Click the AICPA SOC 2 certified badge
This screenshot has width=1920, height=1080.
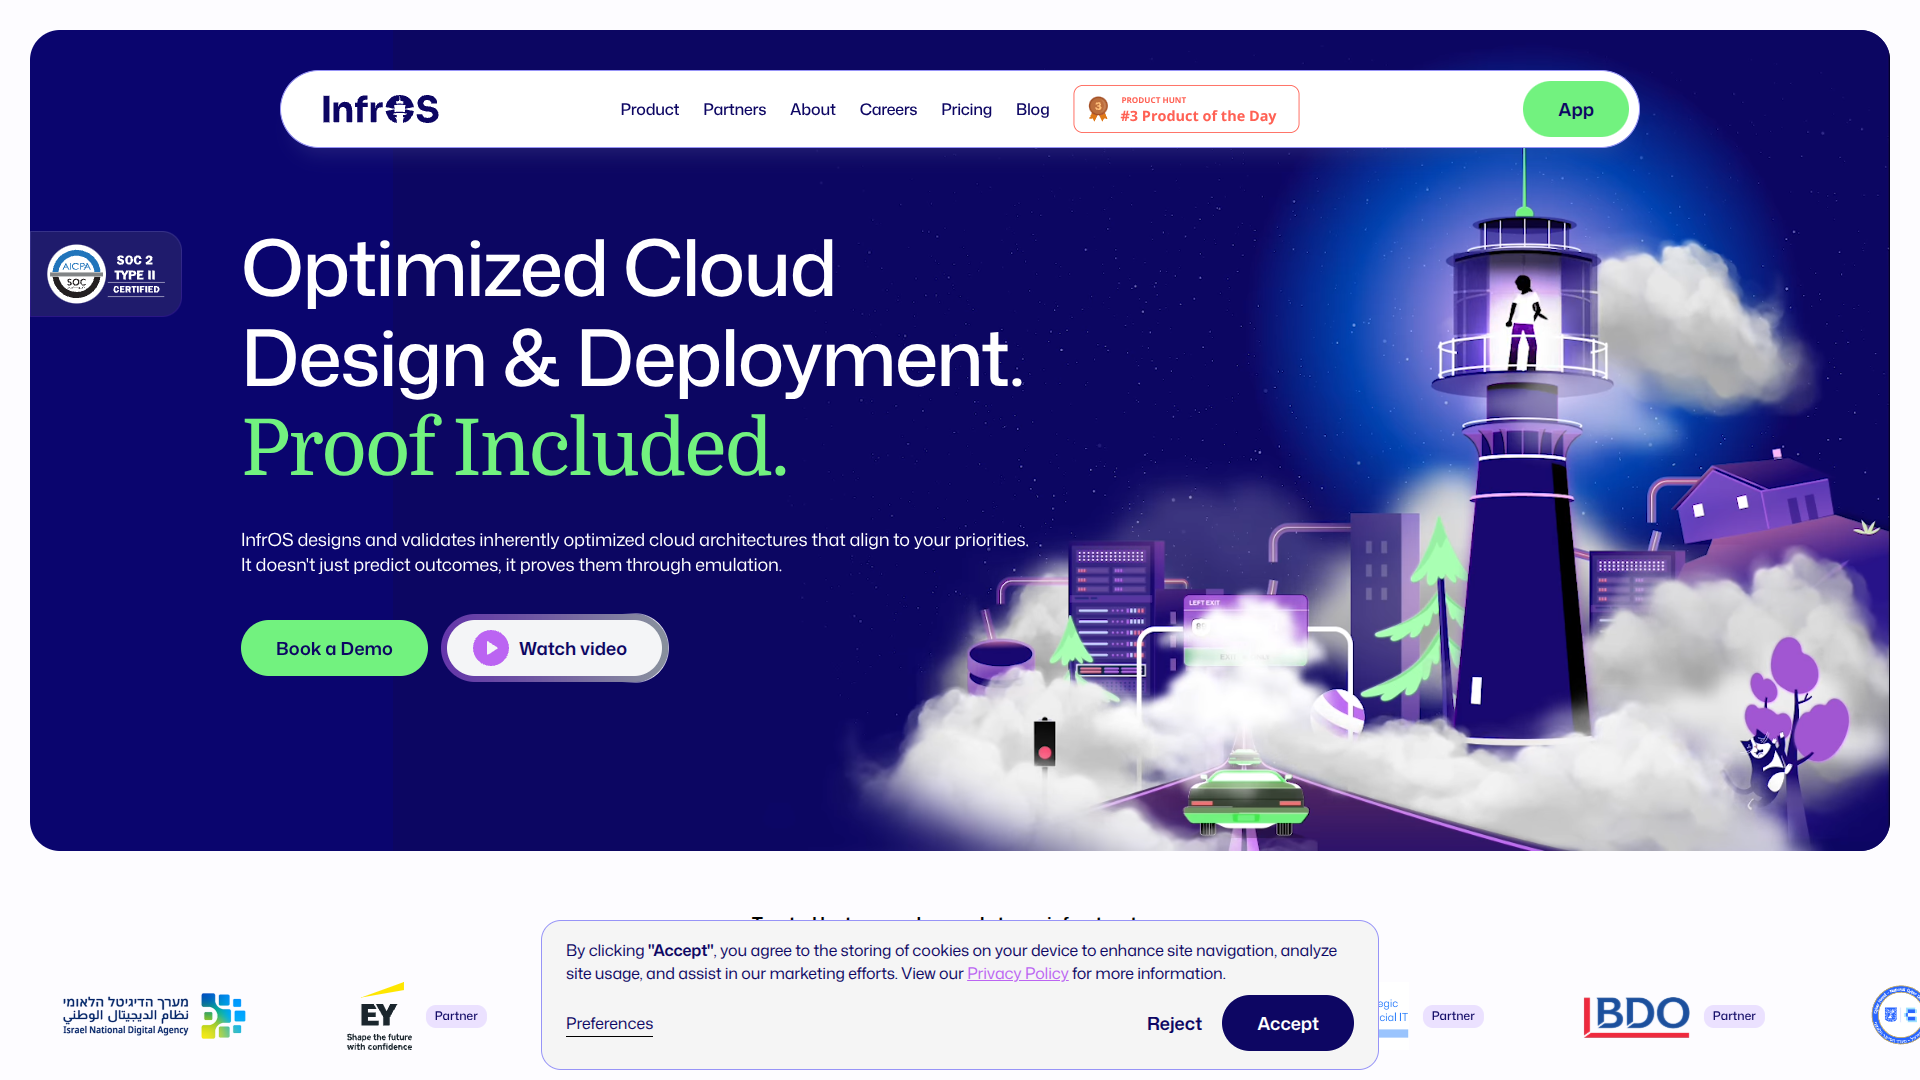tap(105, 274)
